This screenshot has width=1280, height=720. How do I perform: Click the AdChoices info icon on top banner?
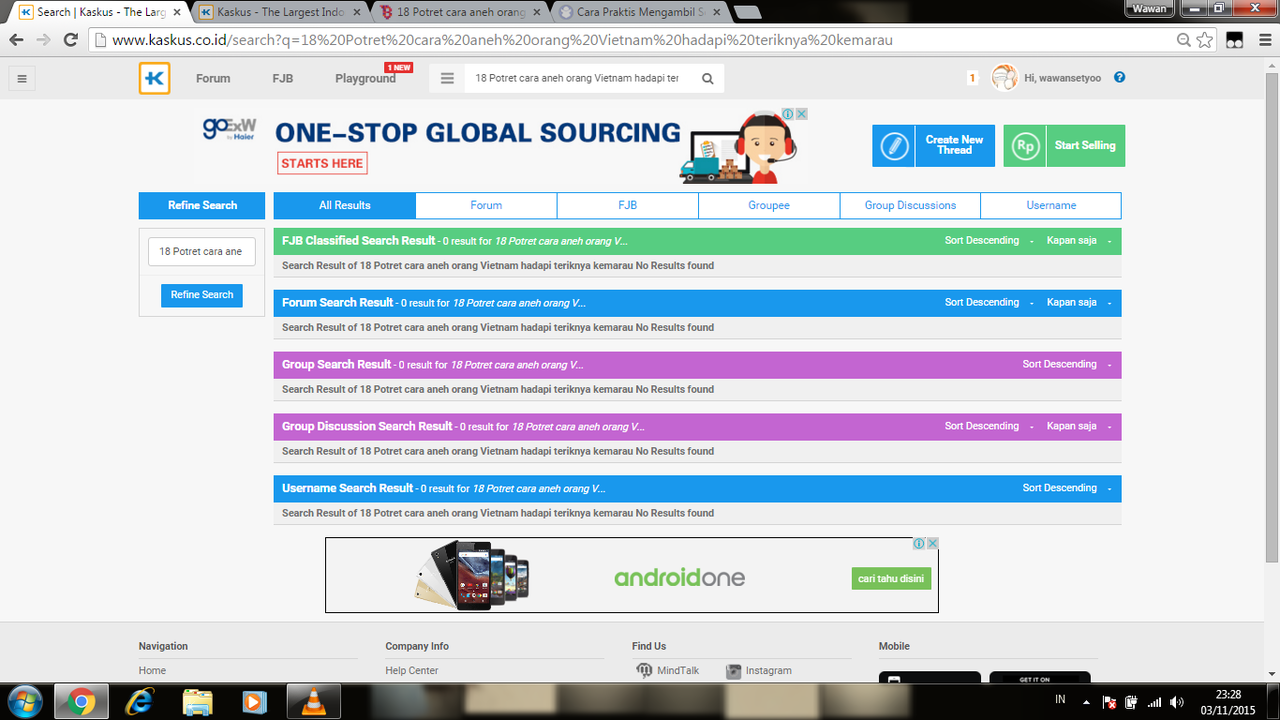[x=788, y=114]
